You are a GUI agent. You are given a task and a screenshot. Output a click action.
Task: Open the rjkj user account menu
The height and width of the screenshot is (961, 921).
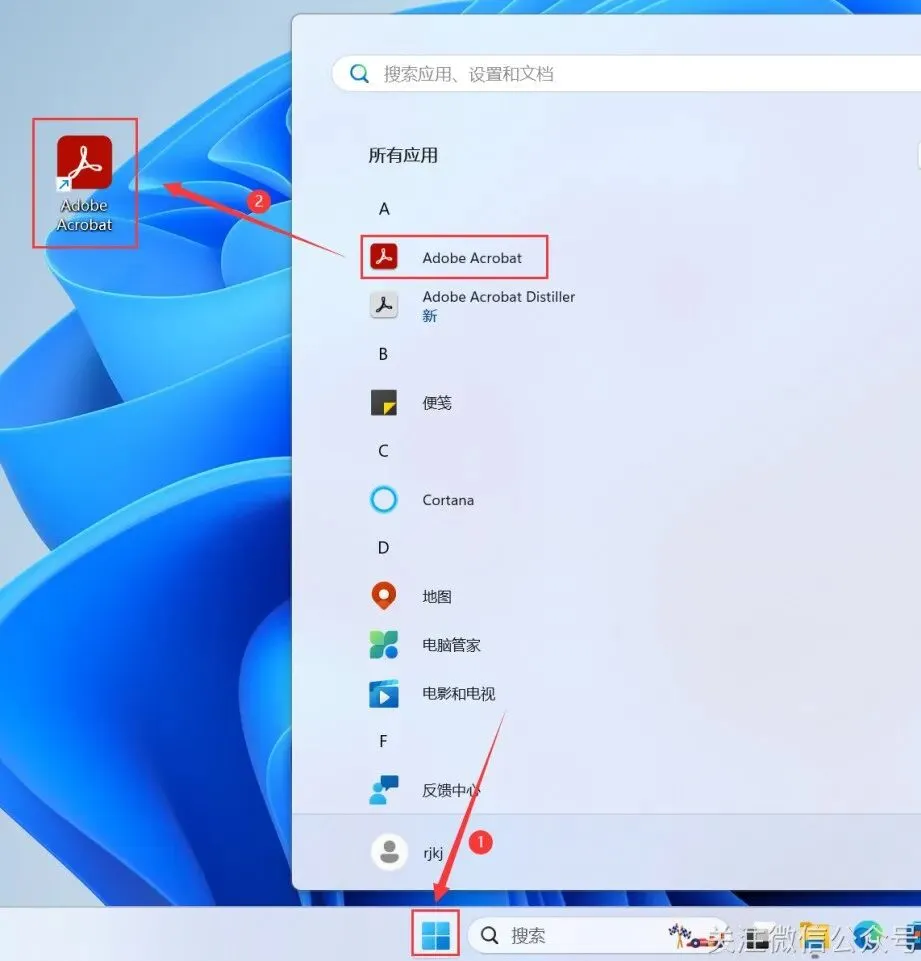point(407,852)
